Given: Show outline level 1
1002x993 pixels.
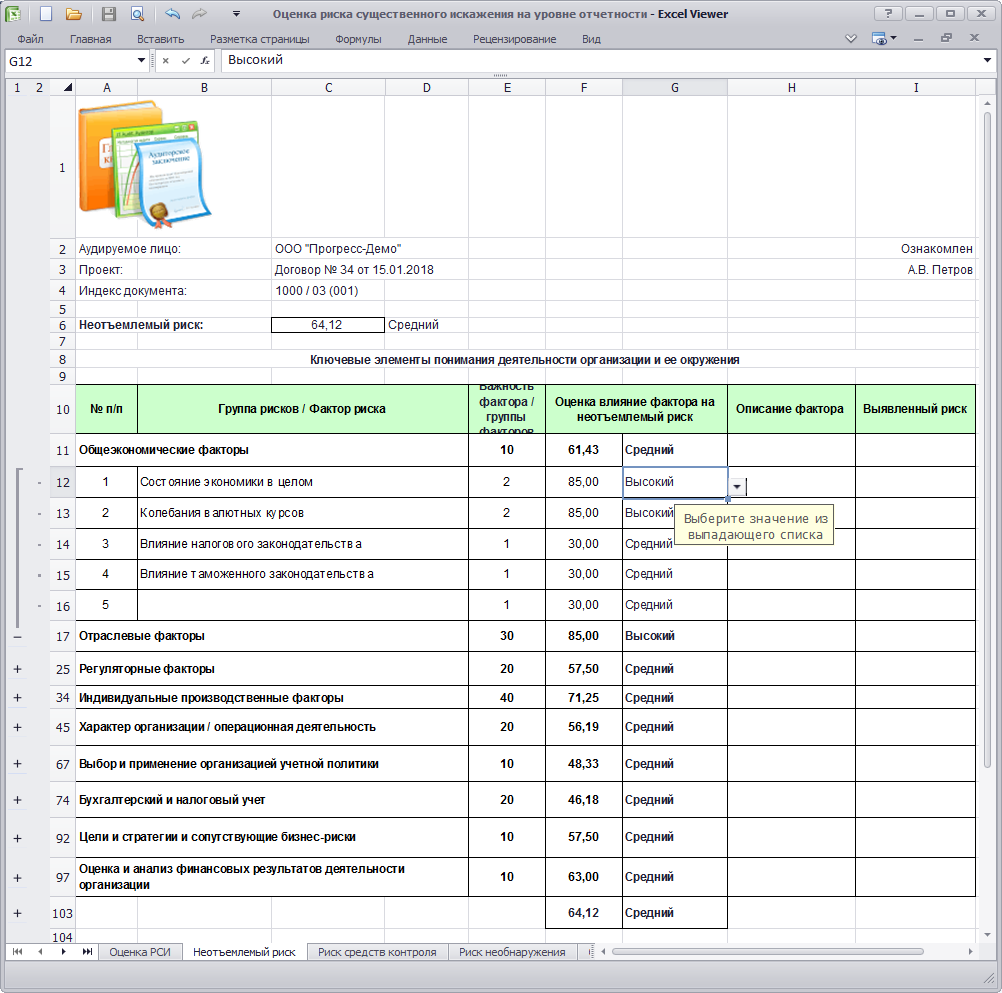Looking at the screenshot, I should click(17, 88).
